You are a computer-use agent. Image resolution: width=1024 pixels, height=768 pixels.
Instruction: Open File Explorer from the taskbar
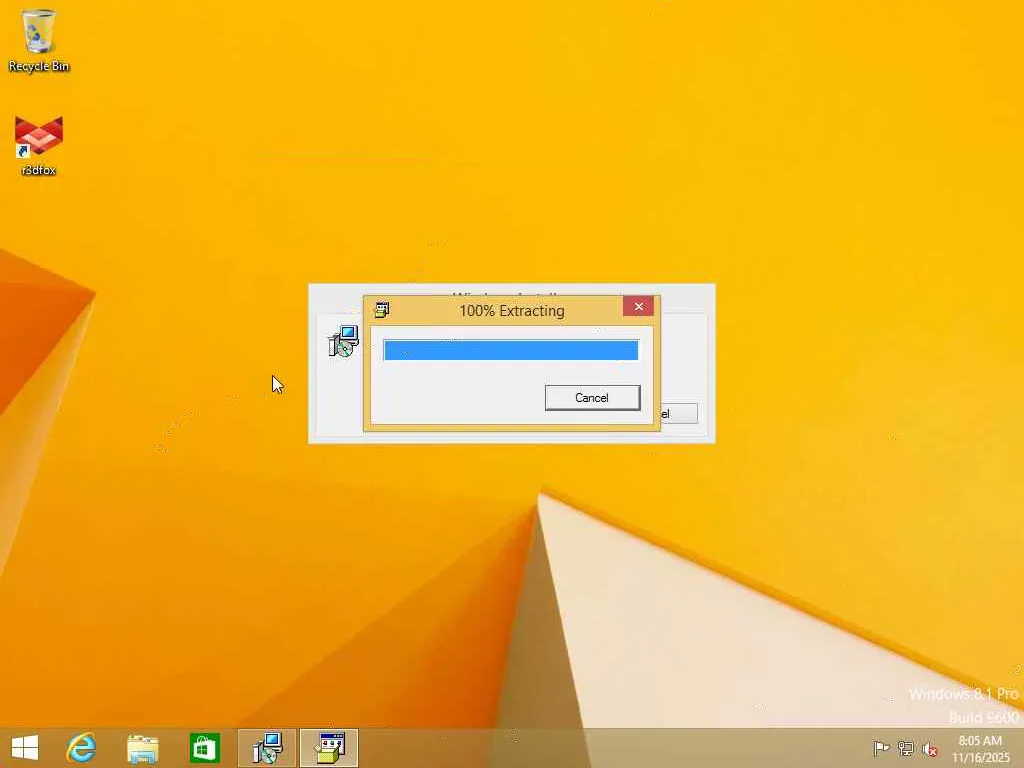click(x=142, y=748)
